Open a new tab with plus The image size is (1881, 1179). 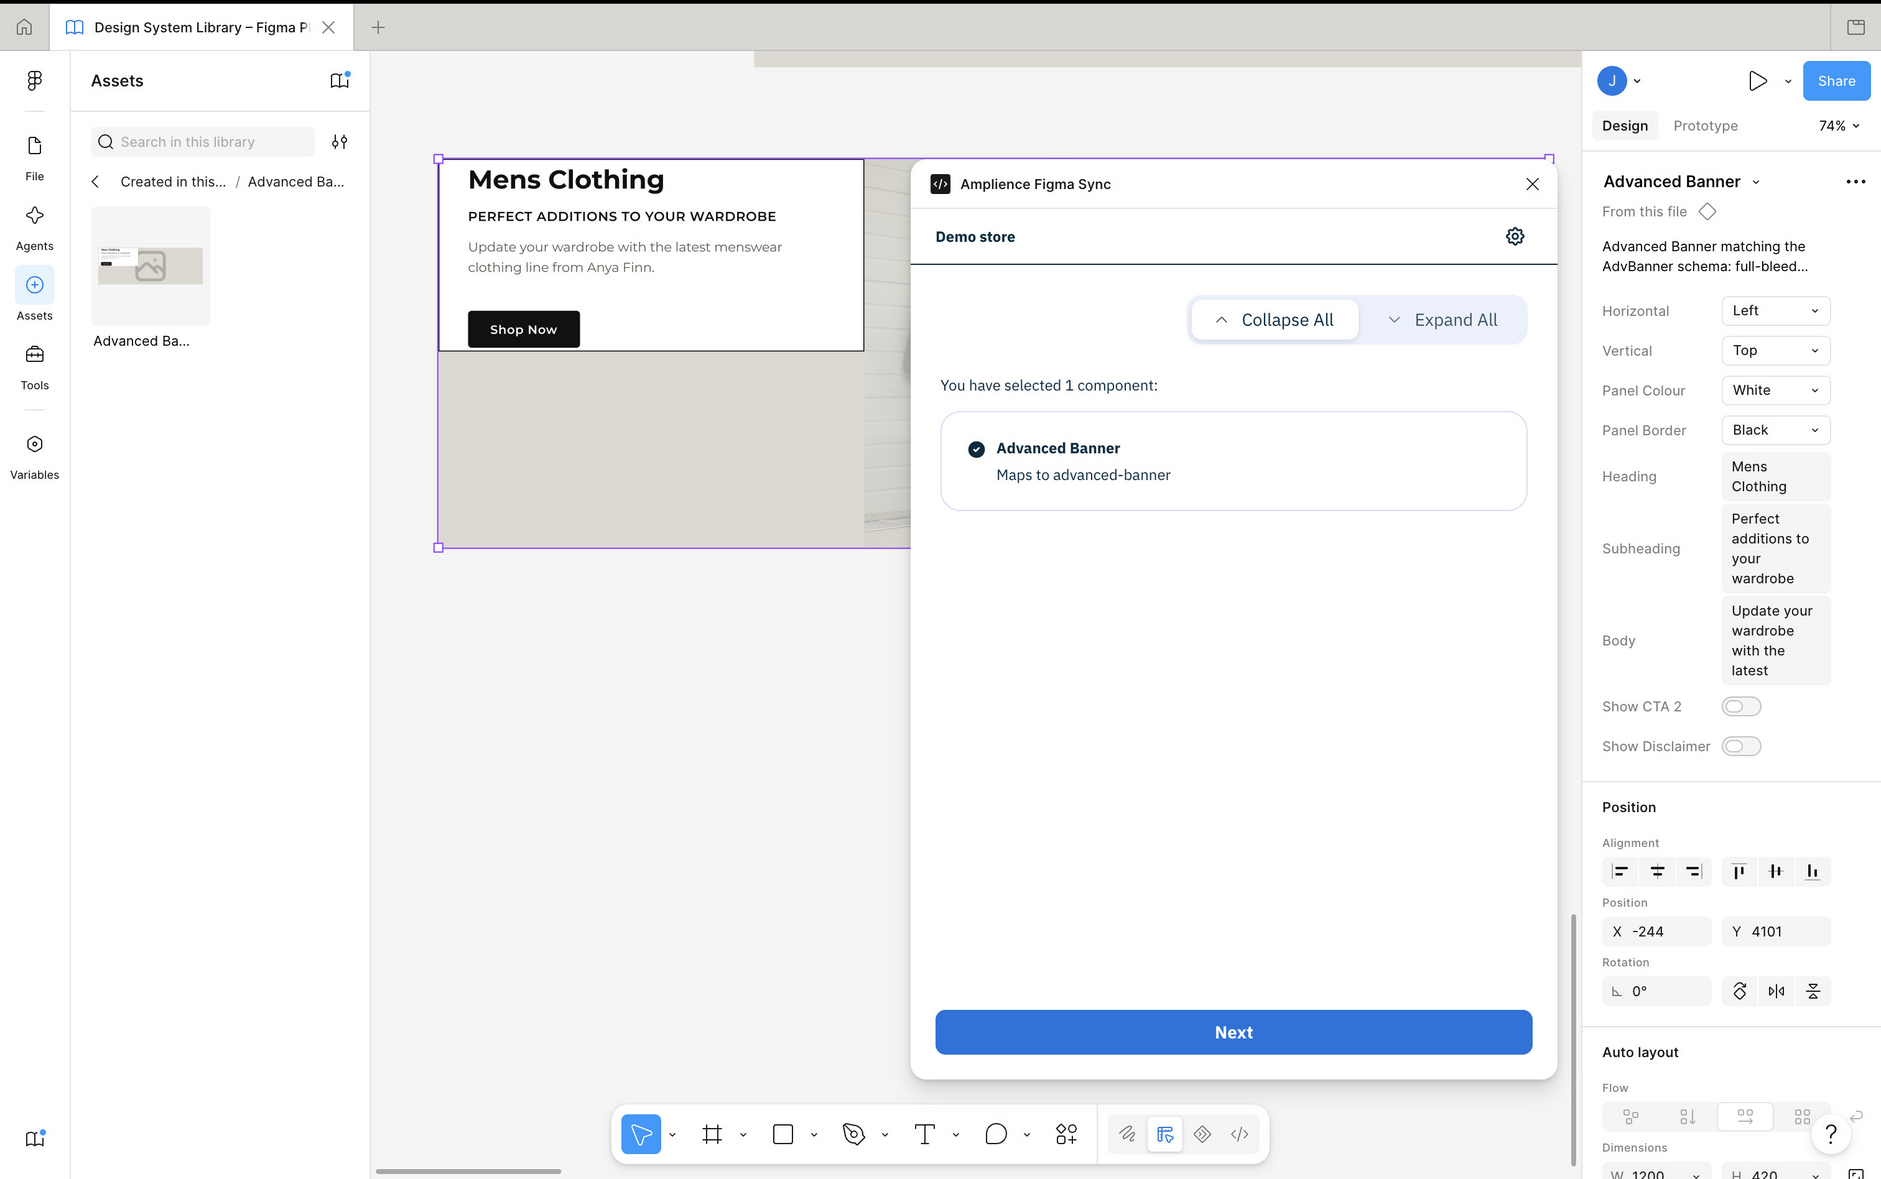(378, 27)
